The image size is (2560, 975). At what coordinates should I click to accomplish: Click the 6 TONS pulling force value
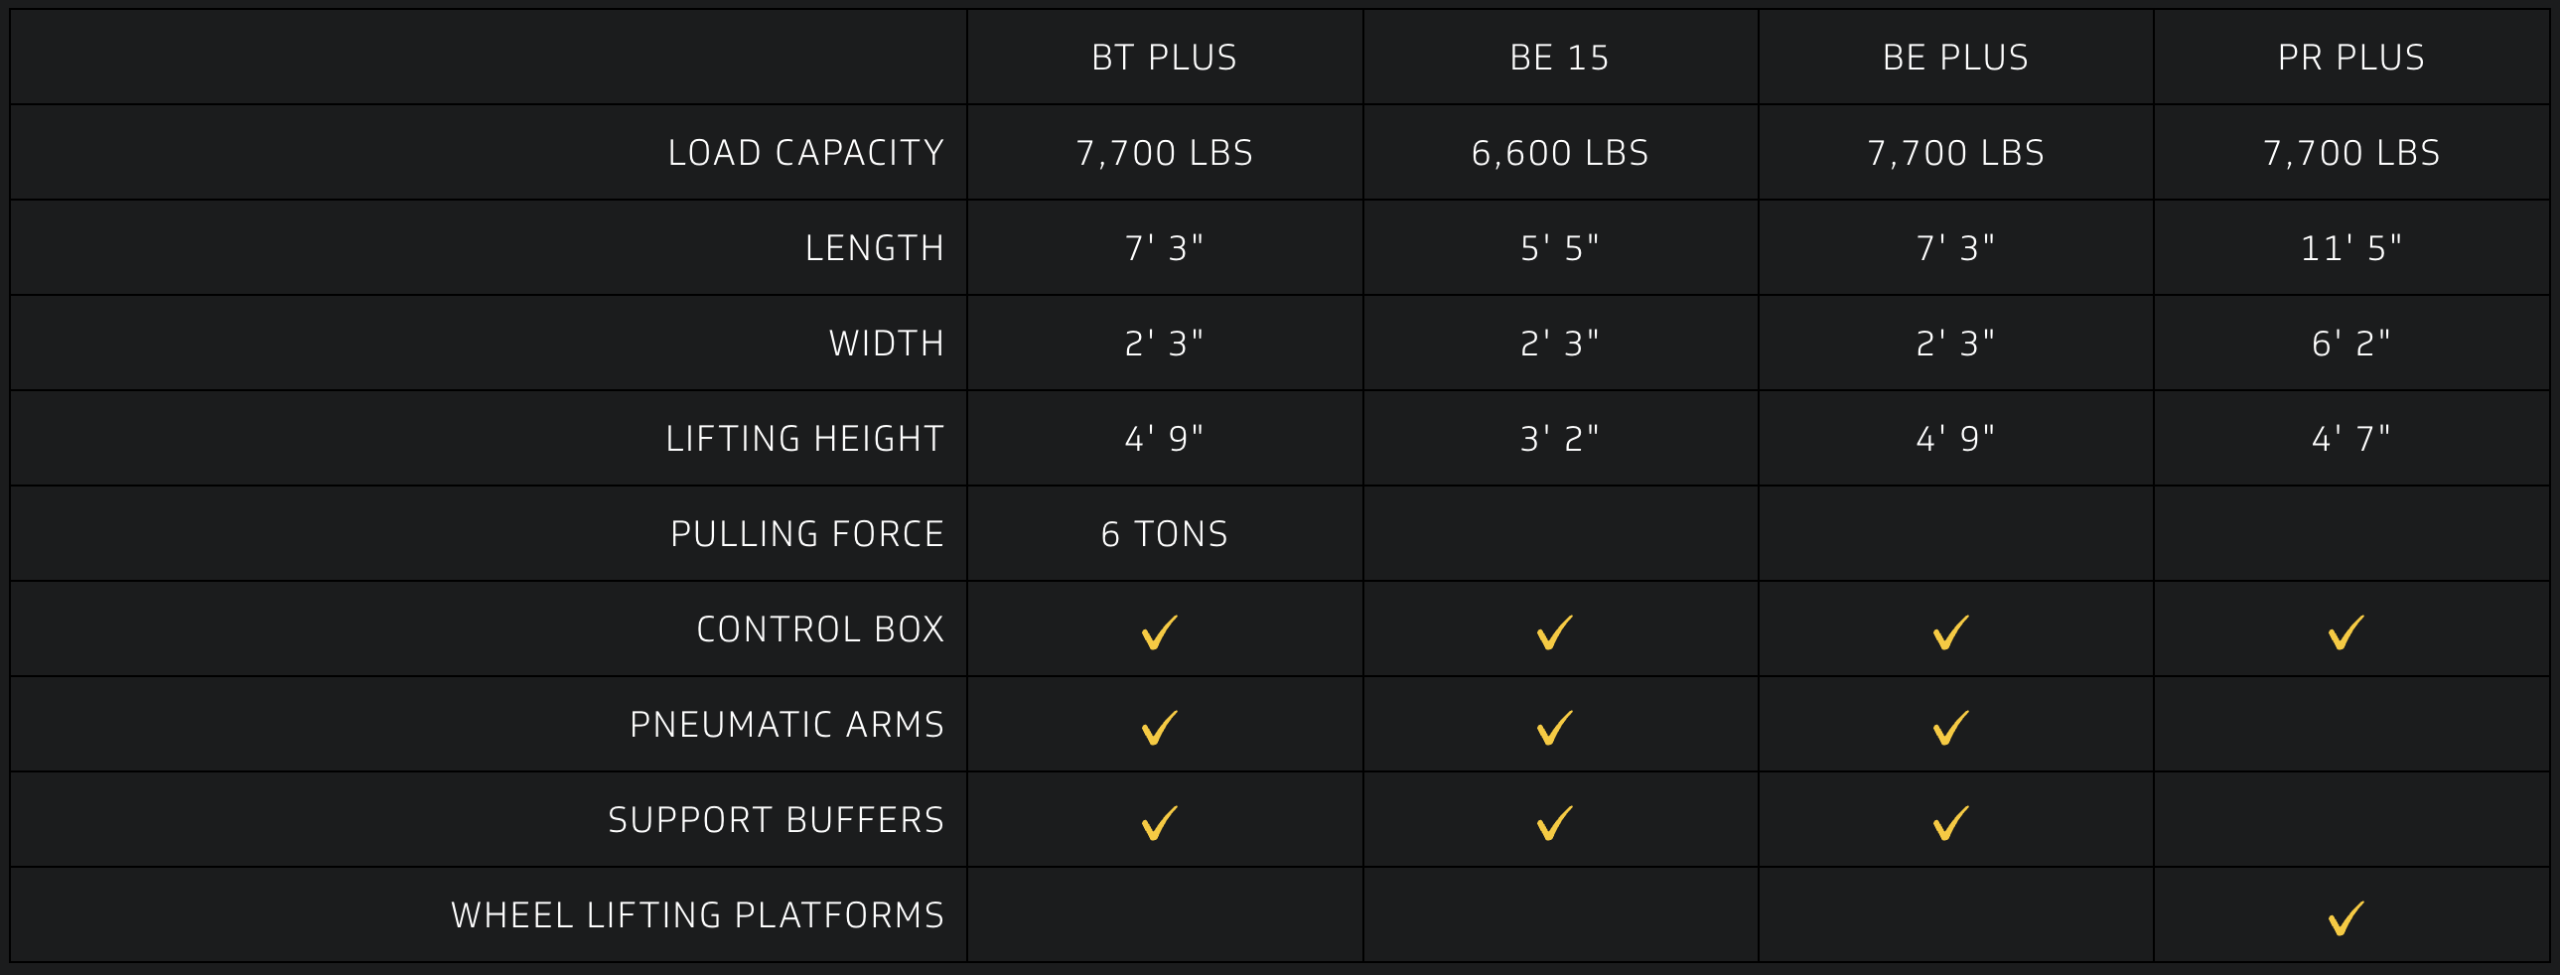click(x=1164, y=534)
